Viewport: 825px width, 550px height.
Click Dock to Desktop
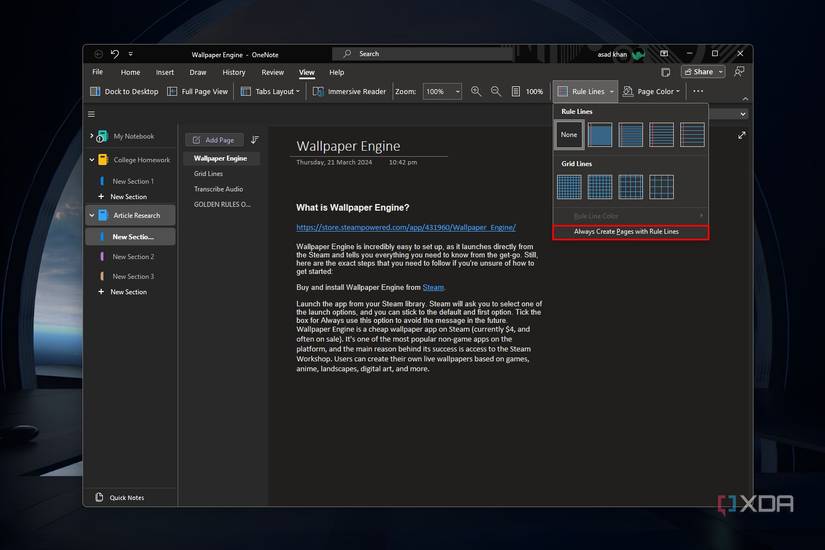pos(124,92)
